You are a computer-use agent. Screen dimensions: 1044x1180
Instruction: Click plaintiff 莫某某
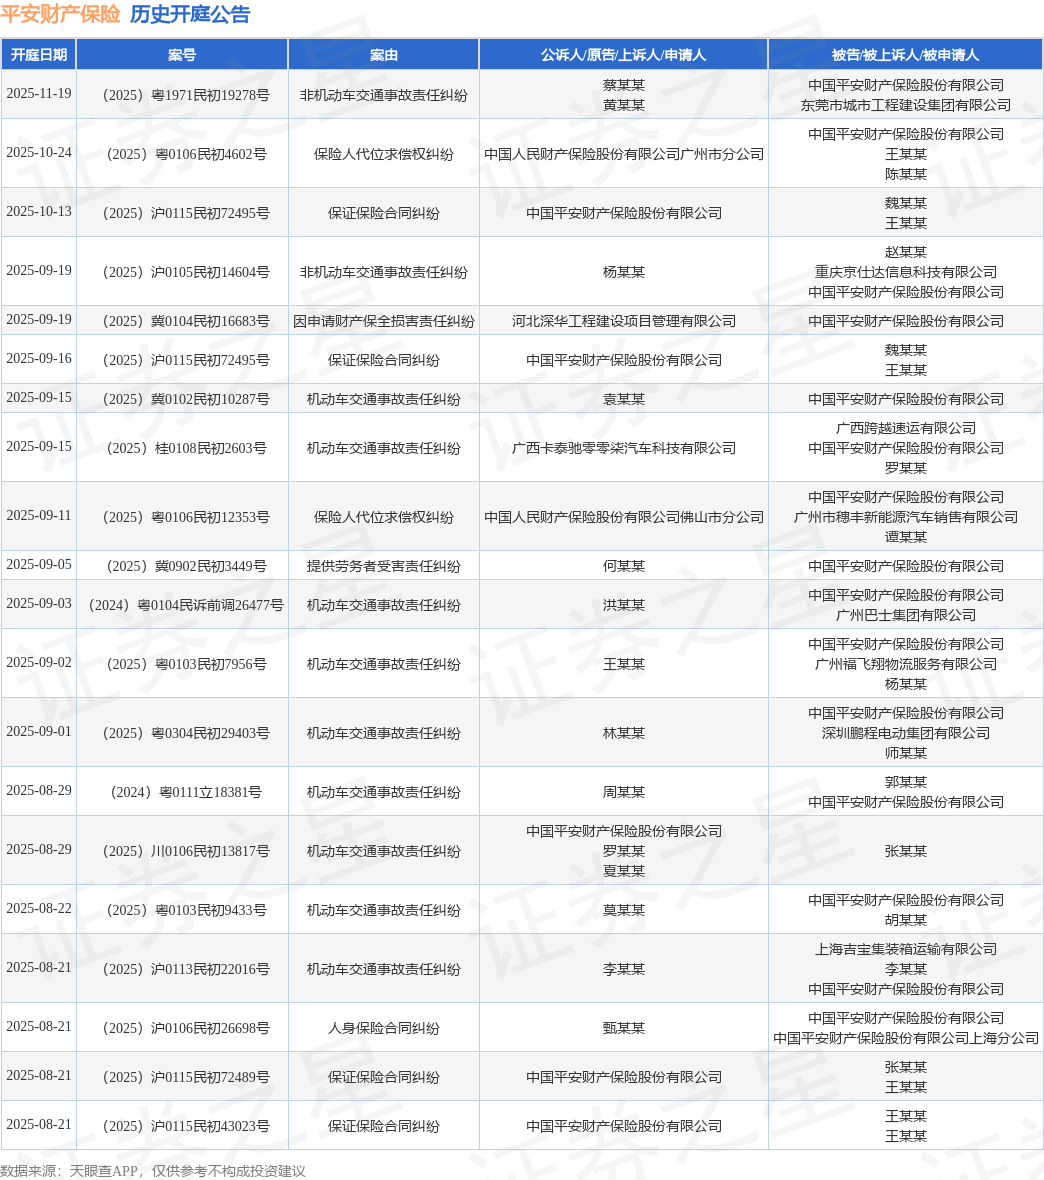[624, 910]
